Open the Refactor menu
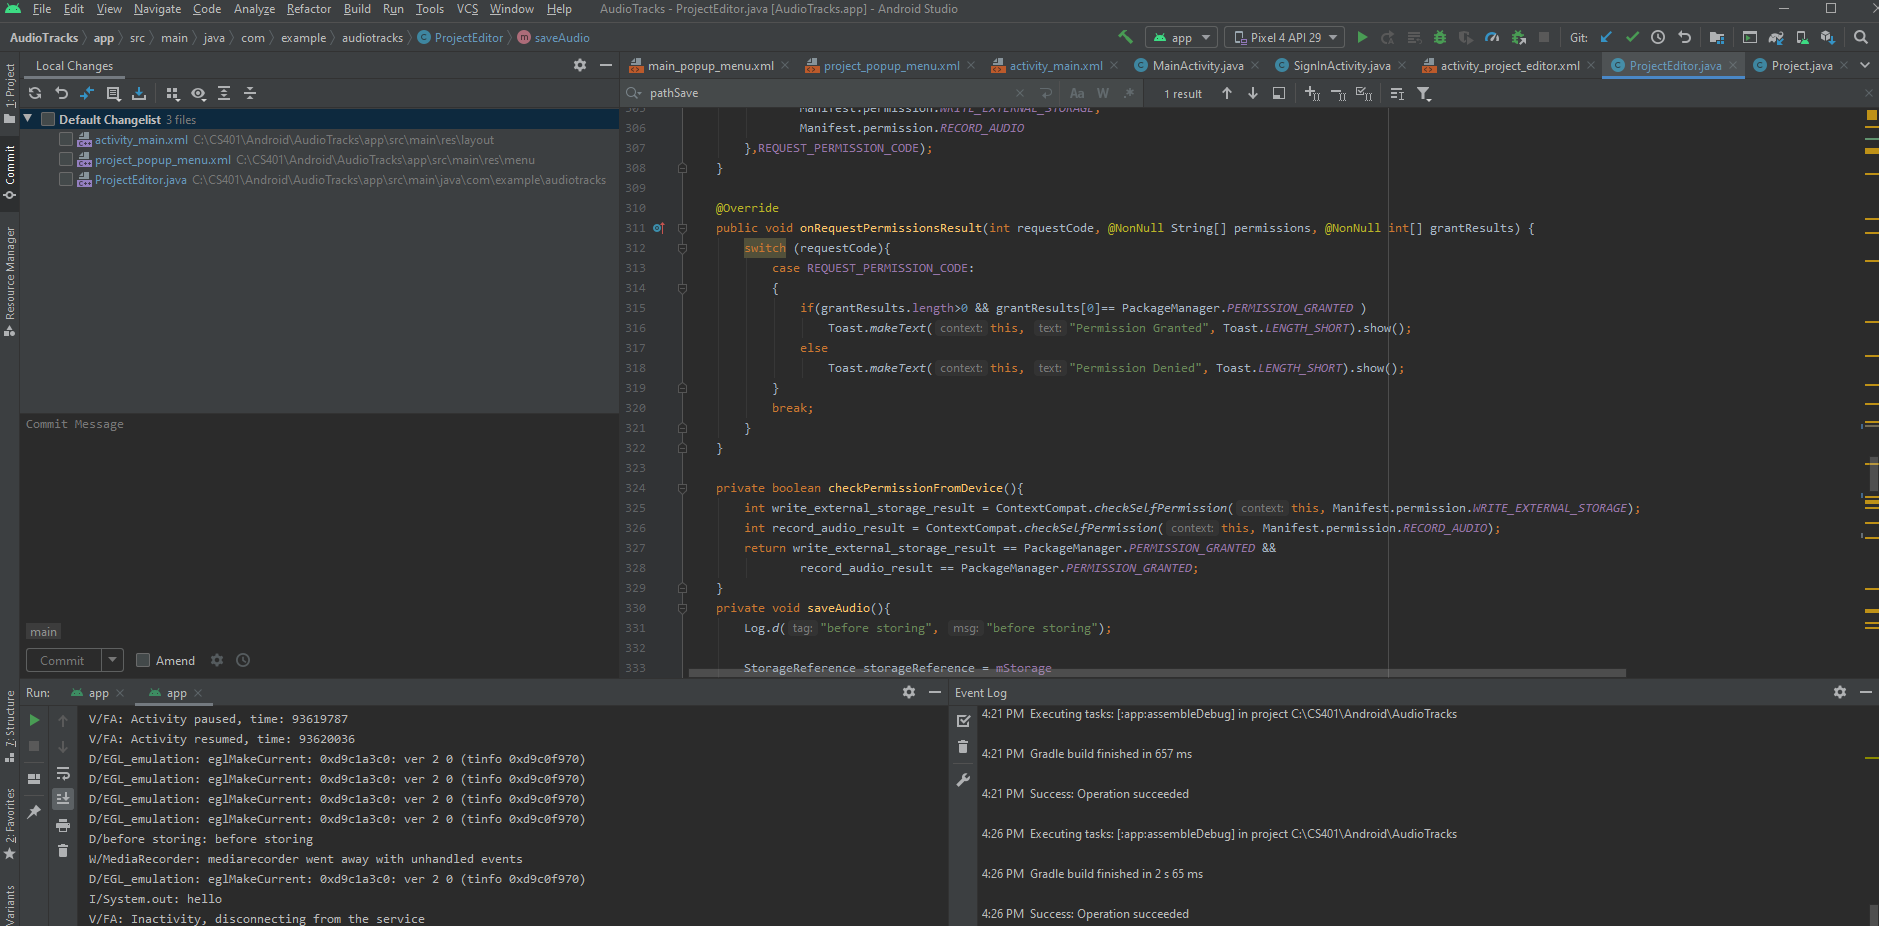Screen dimensions: 1879x926 coord(309,9)
